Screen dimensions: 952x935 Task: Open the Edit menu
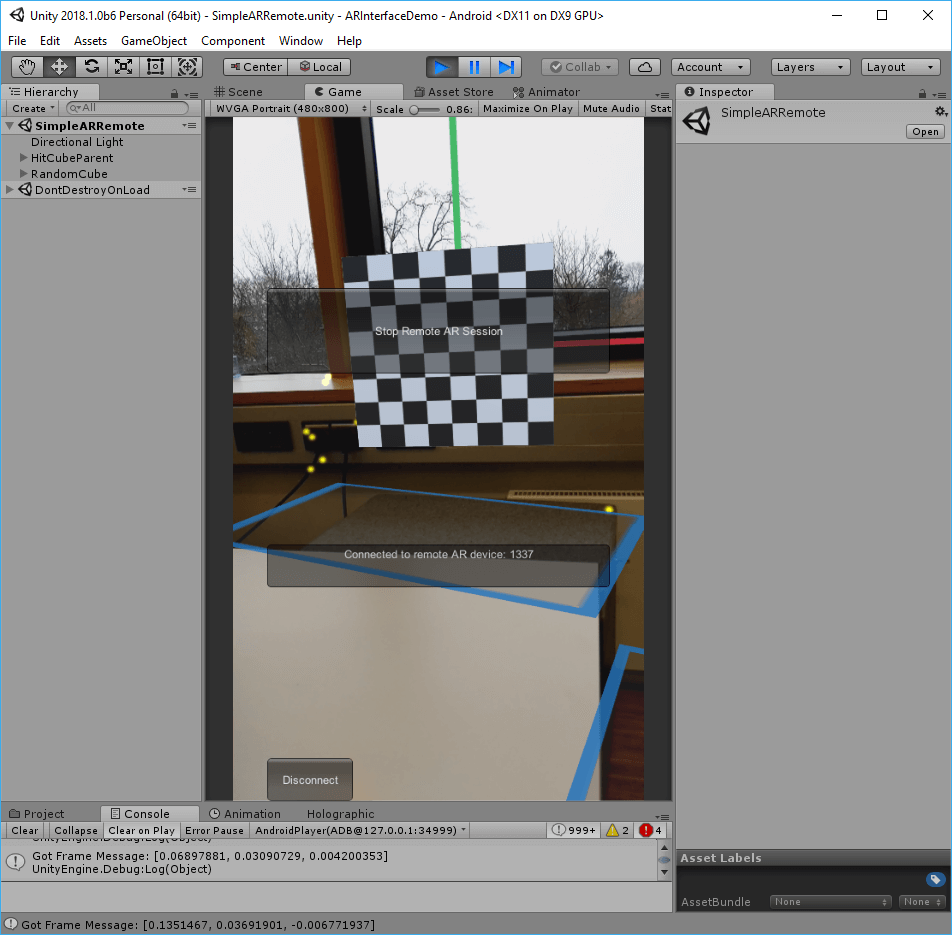(x=50, y=41)
